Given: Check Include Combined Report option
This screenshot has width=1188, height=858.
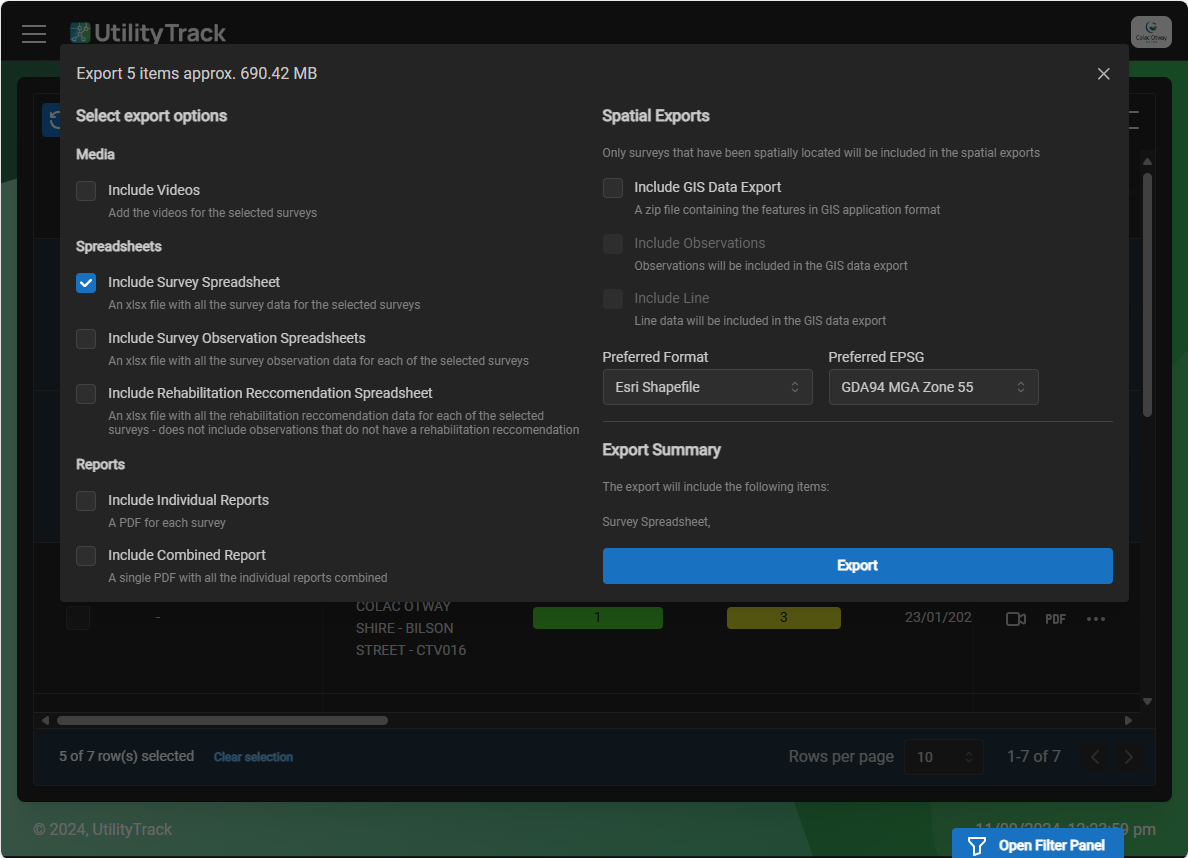Looking at the screenshot, I should (86, 556).
